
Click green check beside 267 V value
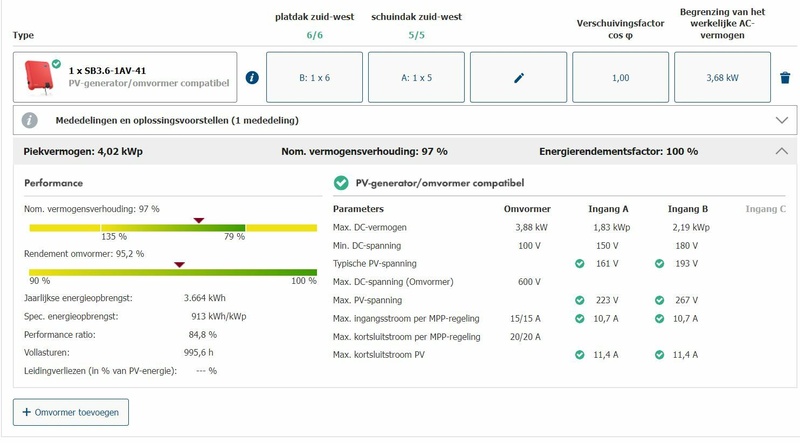point(660,300)
